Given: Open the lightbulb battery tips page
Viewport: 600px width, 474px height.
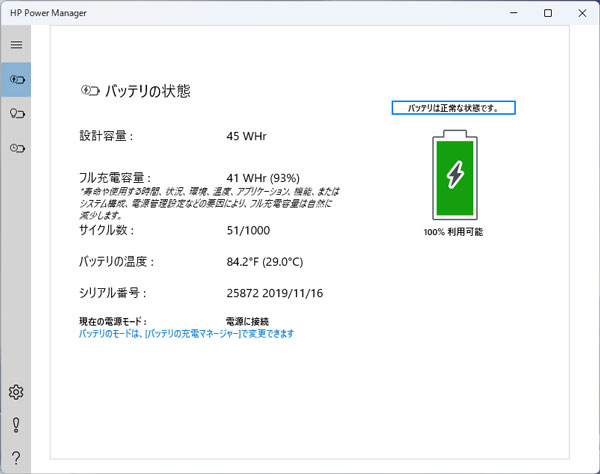Looking at the screenshot, I should (x=16, y=114).
